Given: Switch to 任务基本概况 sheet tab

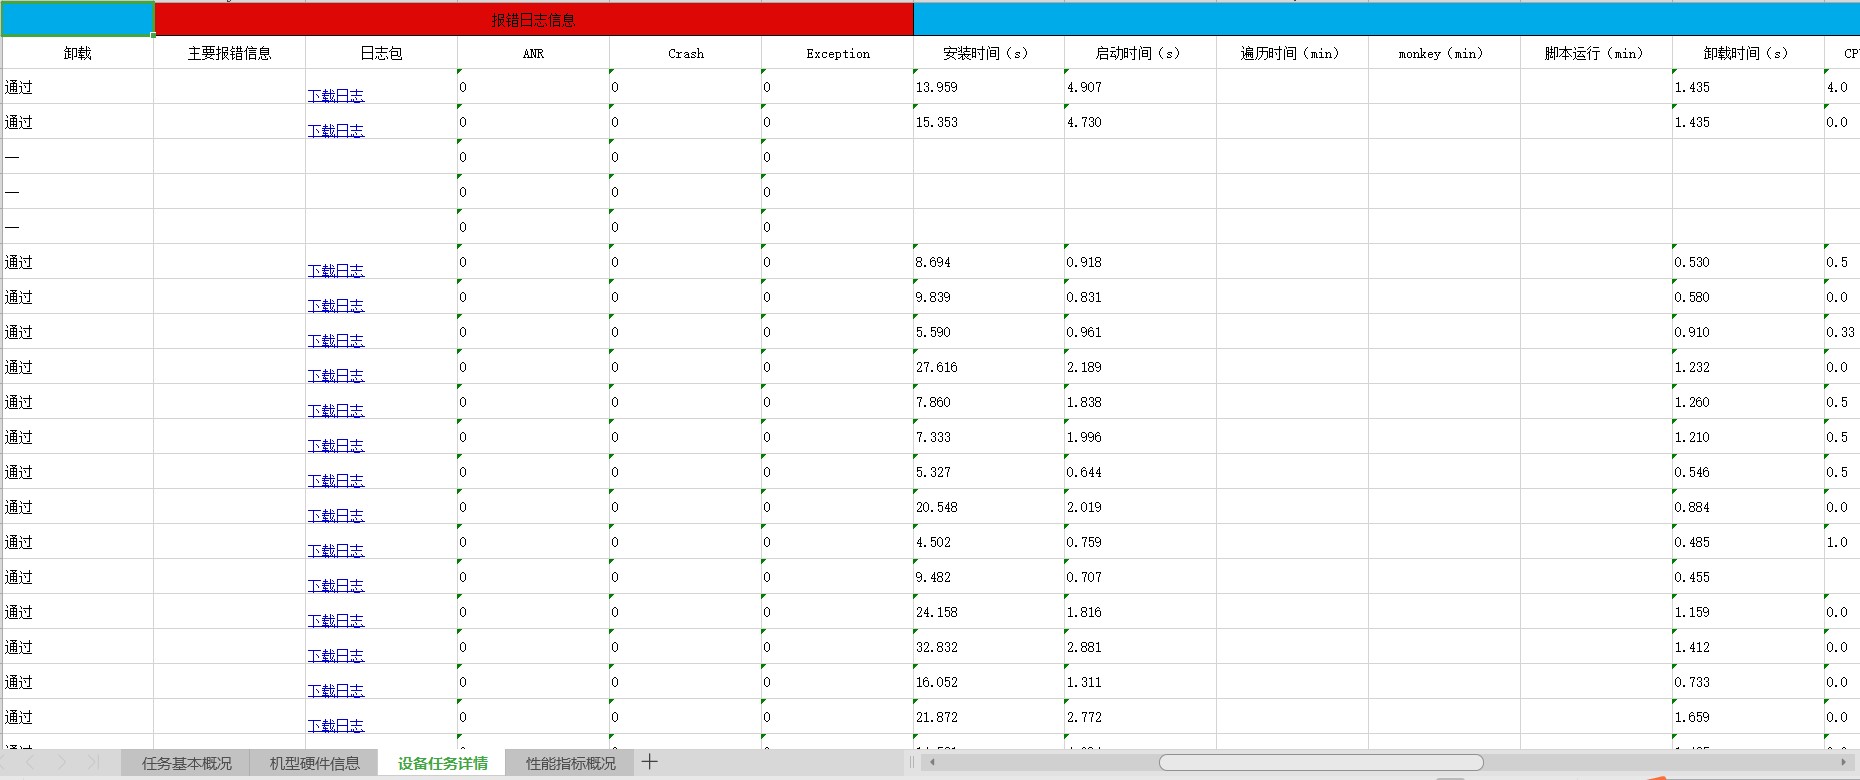Looking at the screenshot, I should click(187, 763).
